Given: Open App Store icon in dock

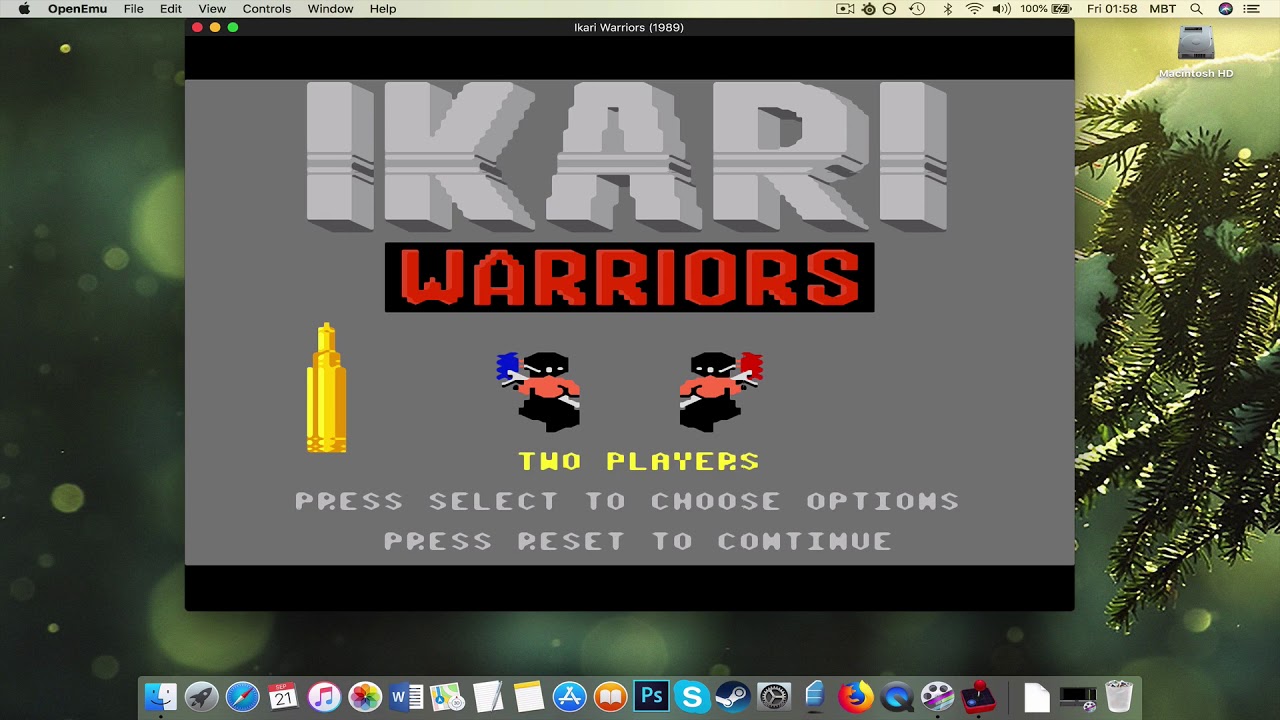Looking at the screenshot, I should point(569,696).
